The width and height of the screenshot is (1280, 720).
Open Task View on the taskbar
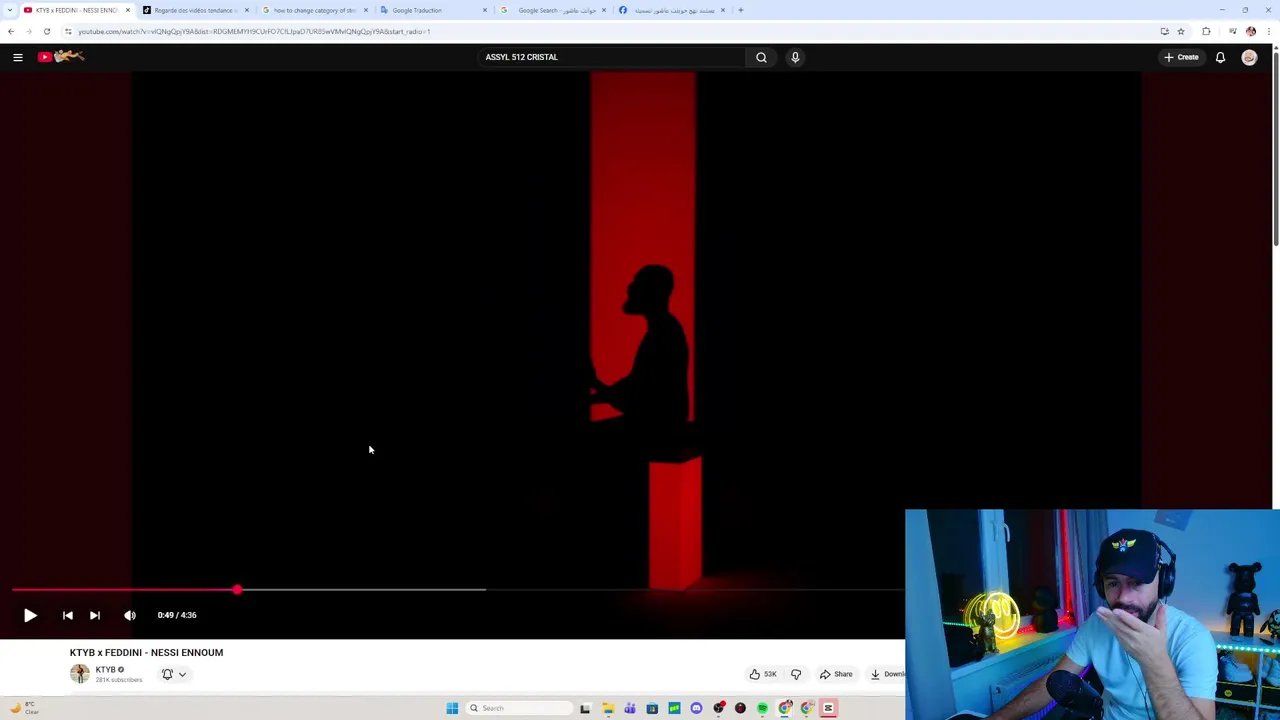point(585,708)
